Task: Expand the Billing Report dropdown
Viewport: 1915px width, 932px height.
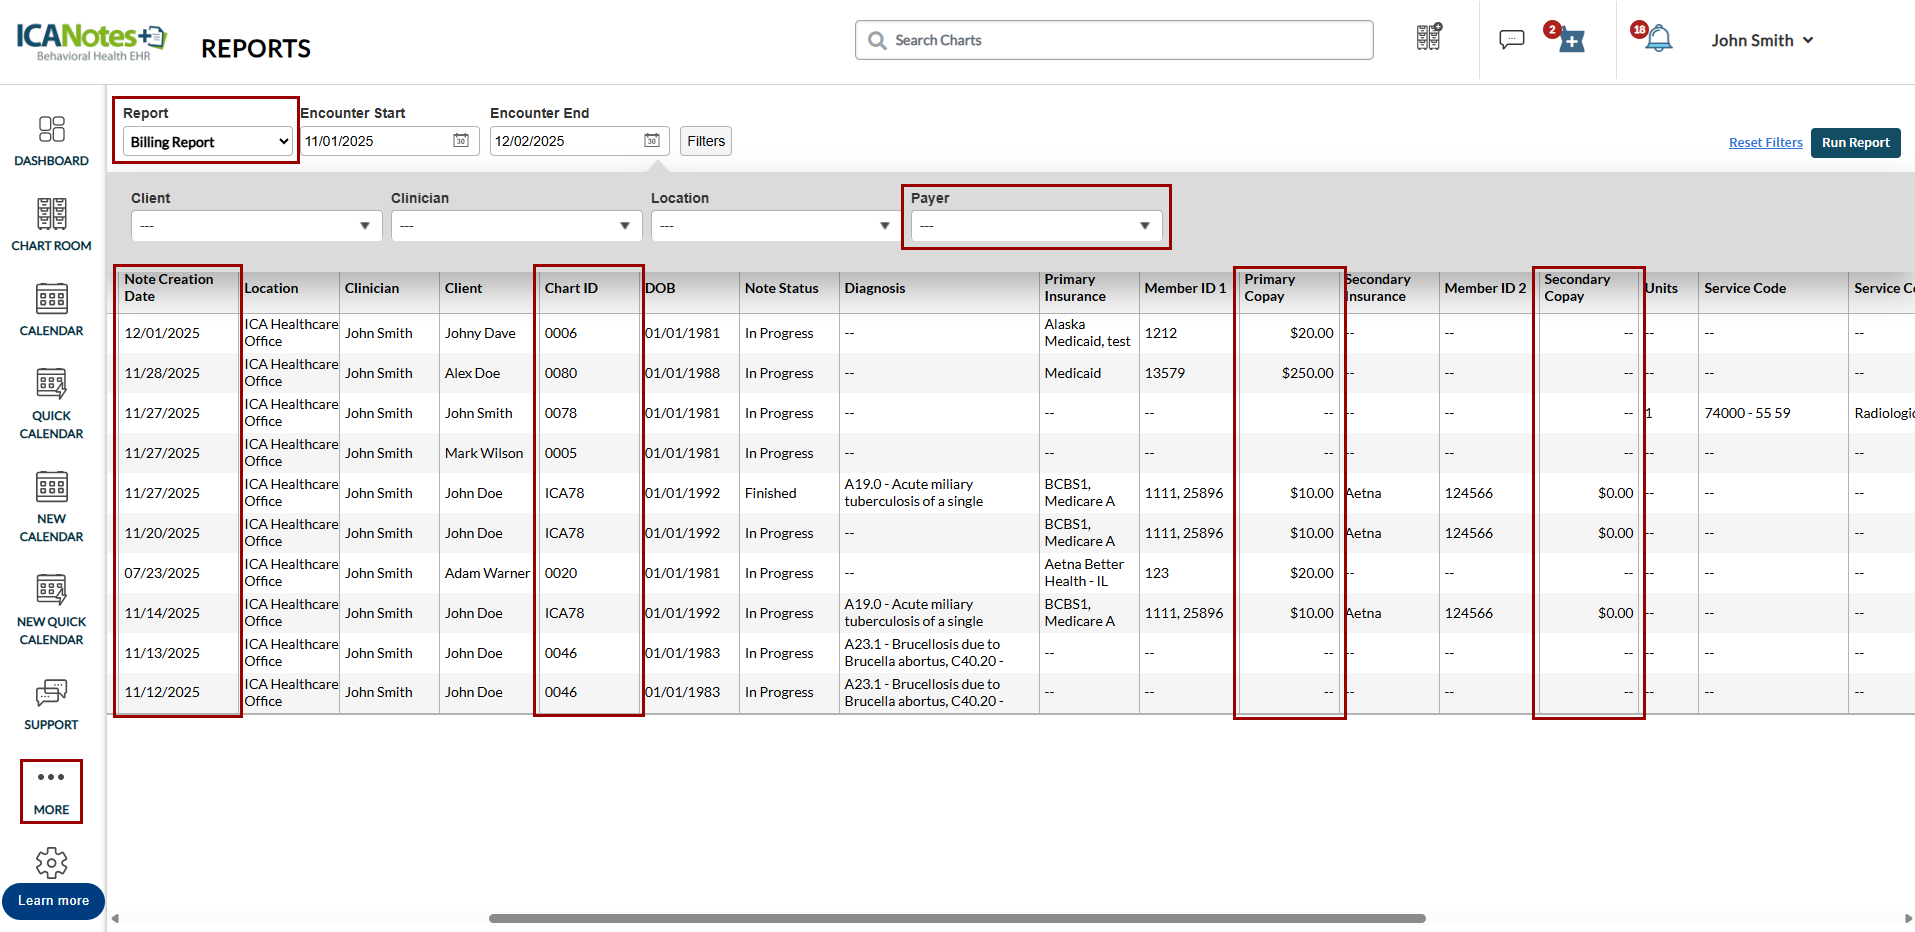Action: [x=208, y=142]
